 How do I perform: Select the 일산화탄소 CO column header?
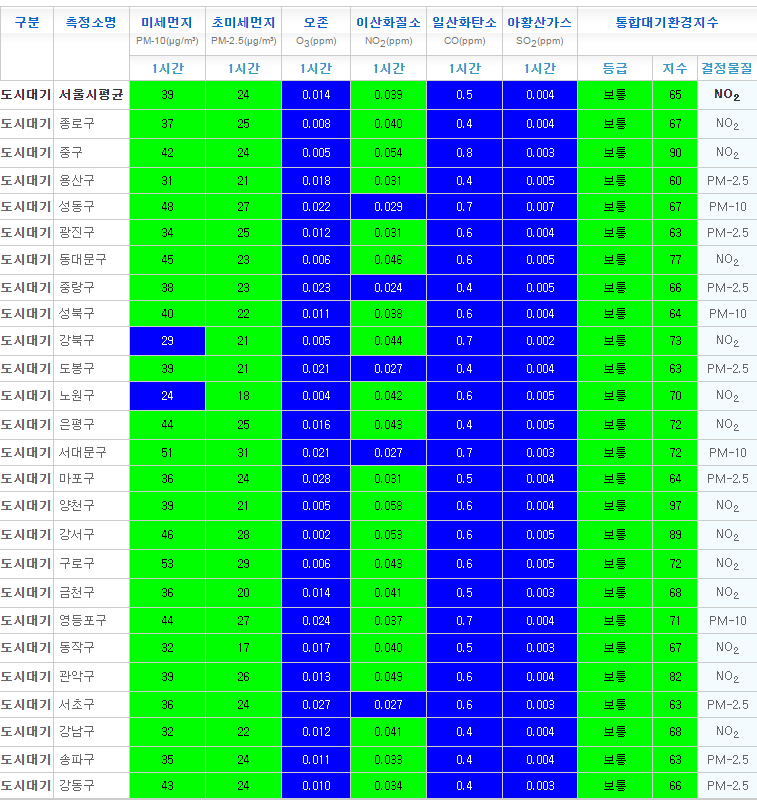(x=464, y=30)
